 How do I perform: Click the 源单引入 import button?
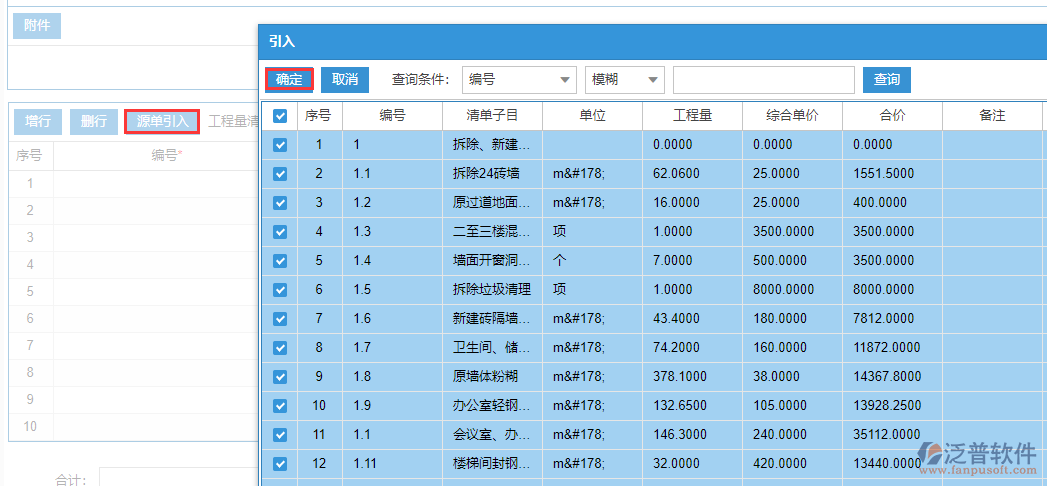pos(162,122)
